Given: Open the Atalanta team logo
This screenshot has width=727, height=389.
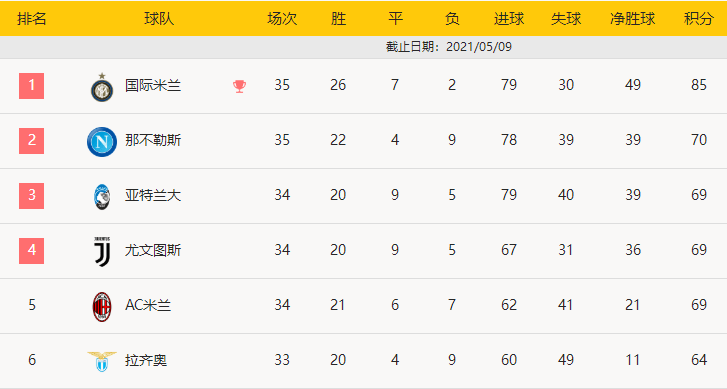Looking at the screenshot, I should (x=102, y=197).
